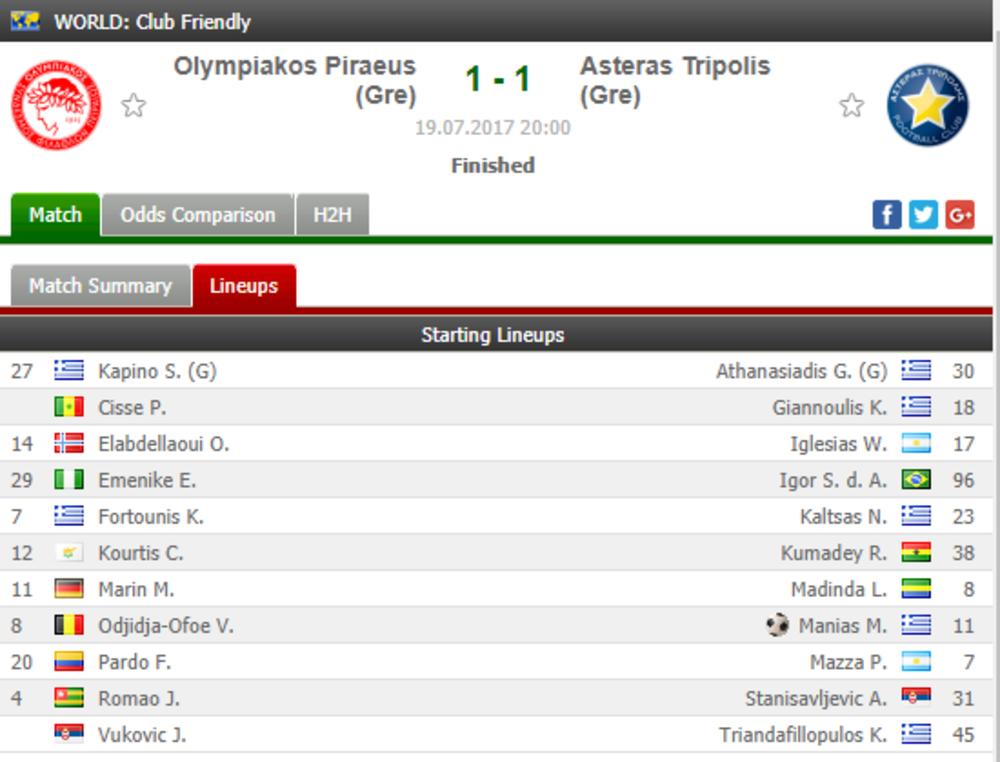This screenshot has width=1000, height=762.
Task: Click the Asteras Tripolis team name
Action: (x=674, y=80)
